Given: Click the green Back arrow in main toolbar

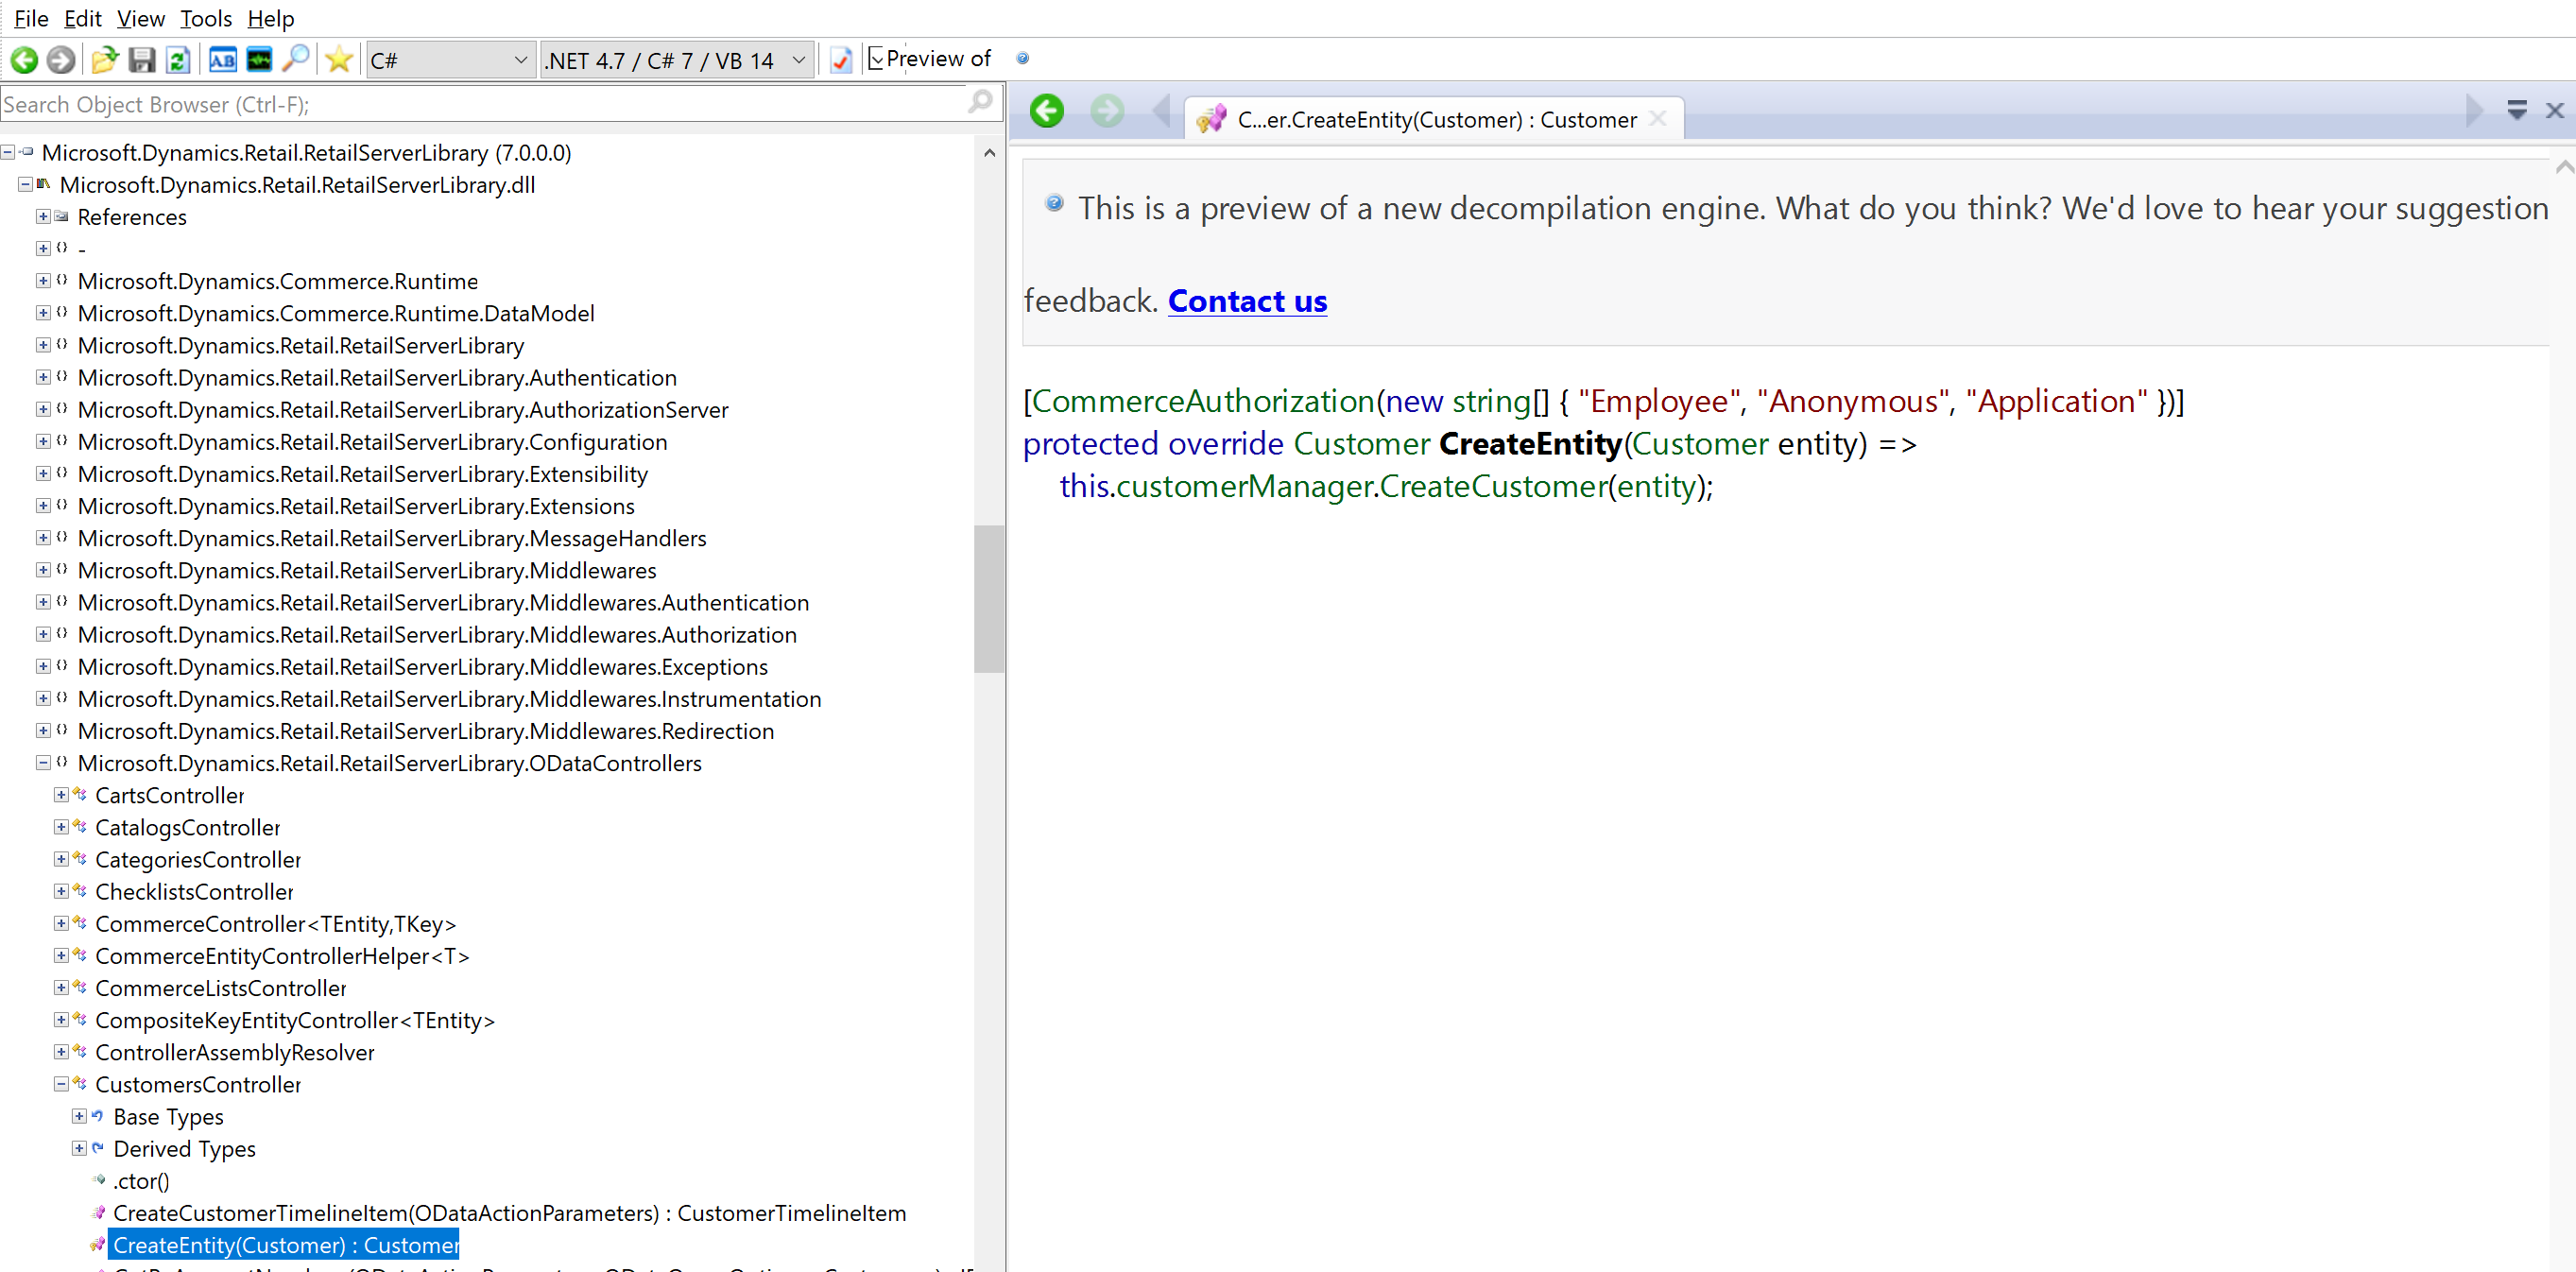Looking at the screenshot, I should coord(24,60).
